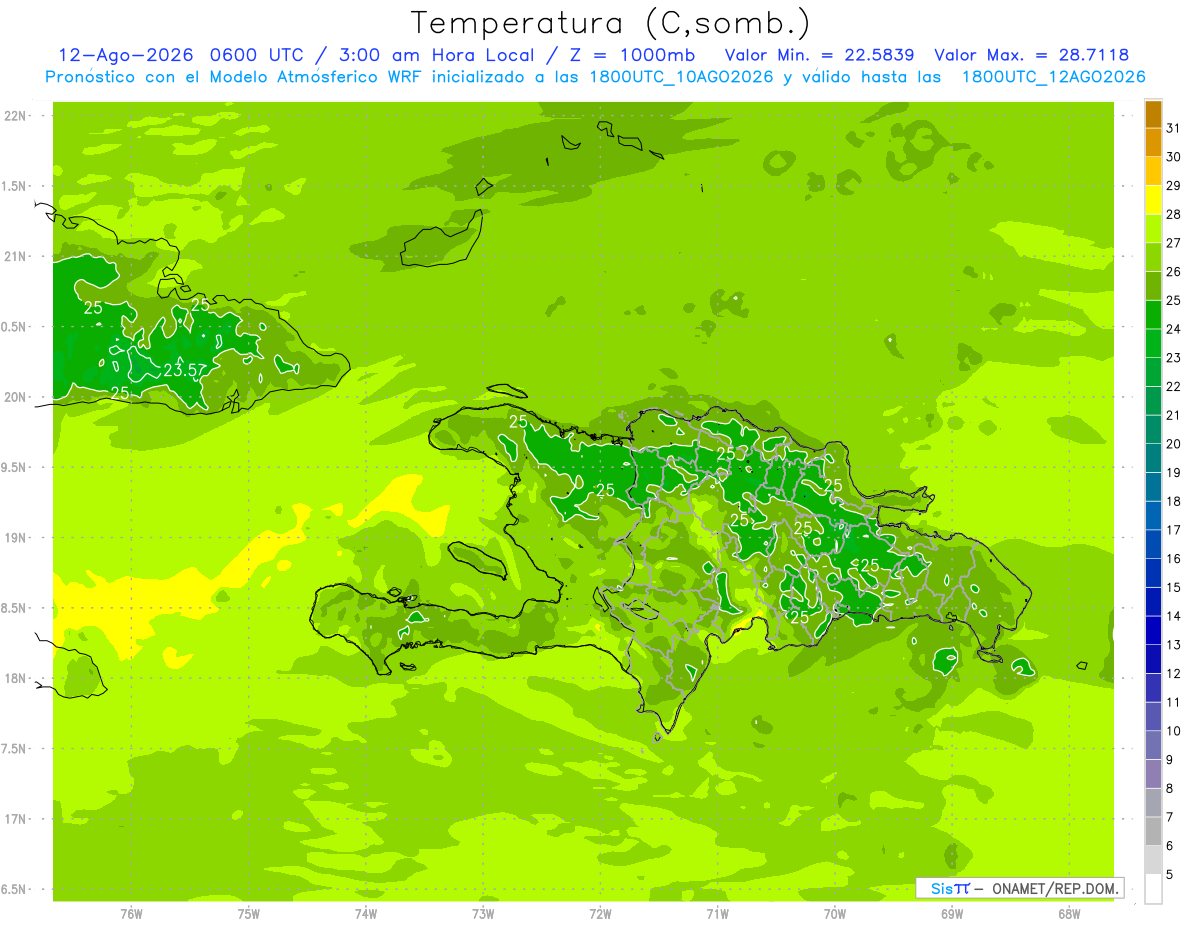Click the gray legend band between 6 and 7
The image size is (1200, 927).
tap(1153, 832)
